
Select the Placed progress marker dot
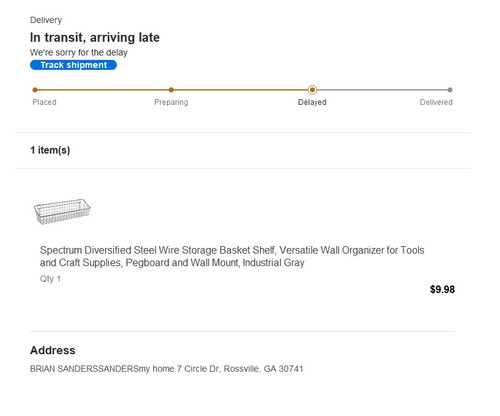click(35, 90)
